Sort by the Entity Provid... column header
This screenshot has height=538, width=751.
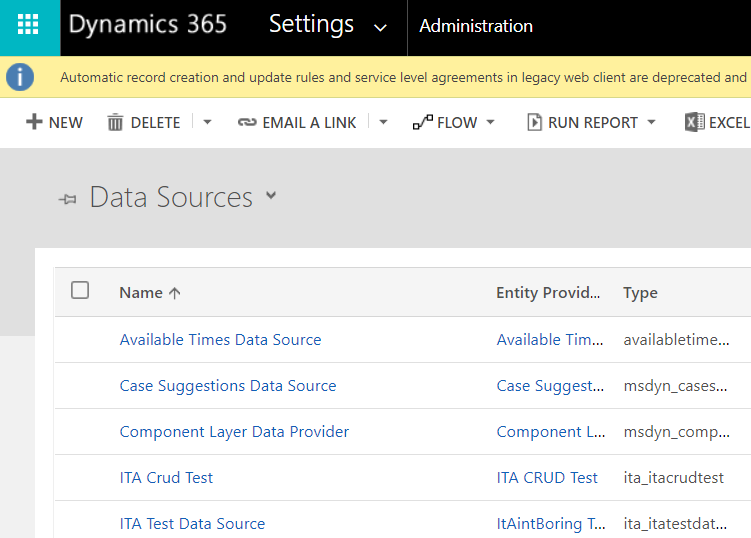pos(548,293)
